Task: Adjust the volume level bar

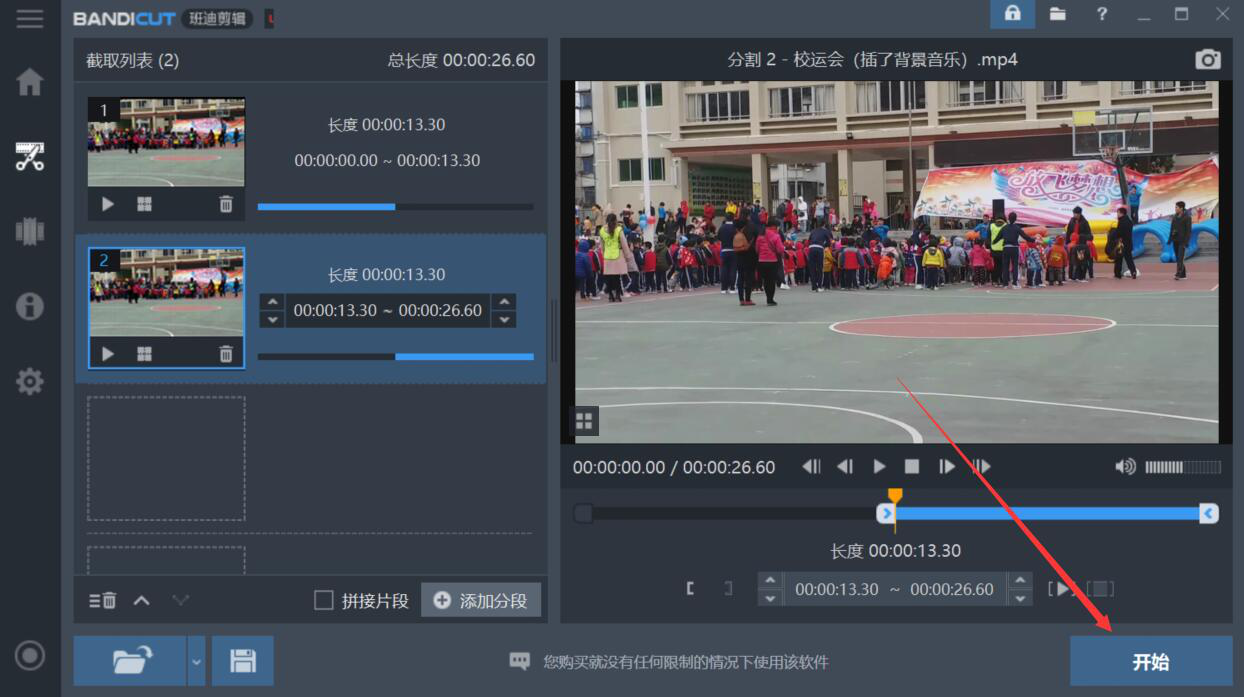Action: click(1183, 467)
